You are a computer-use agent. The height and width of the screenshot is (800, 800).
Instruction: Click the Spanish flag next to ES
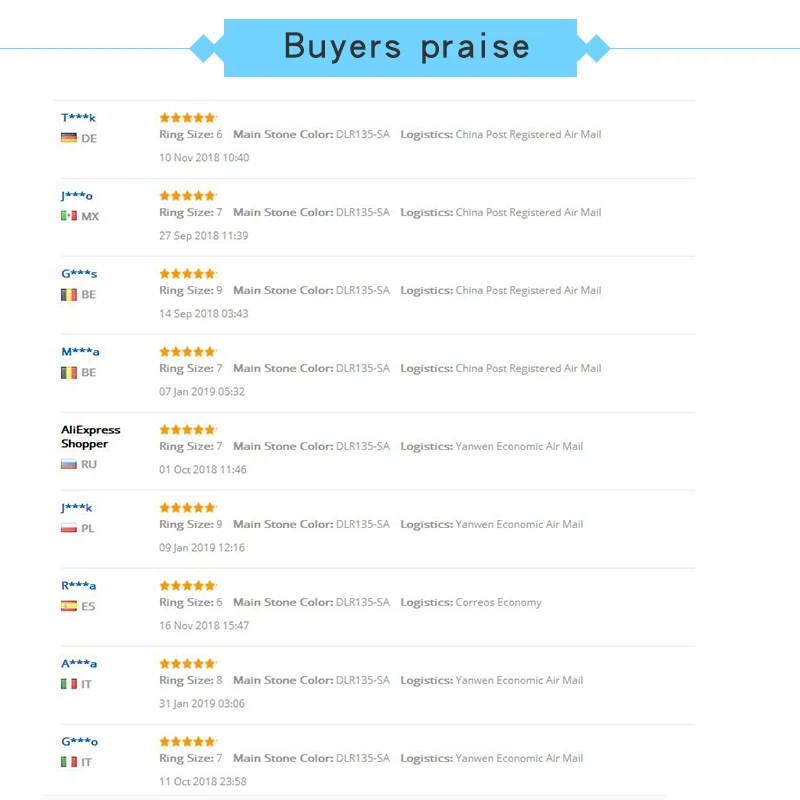click(69, 606)
